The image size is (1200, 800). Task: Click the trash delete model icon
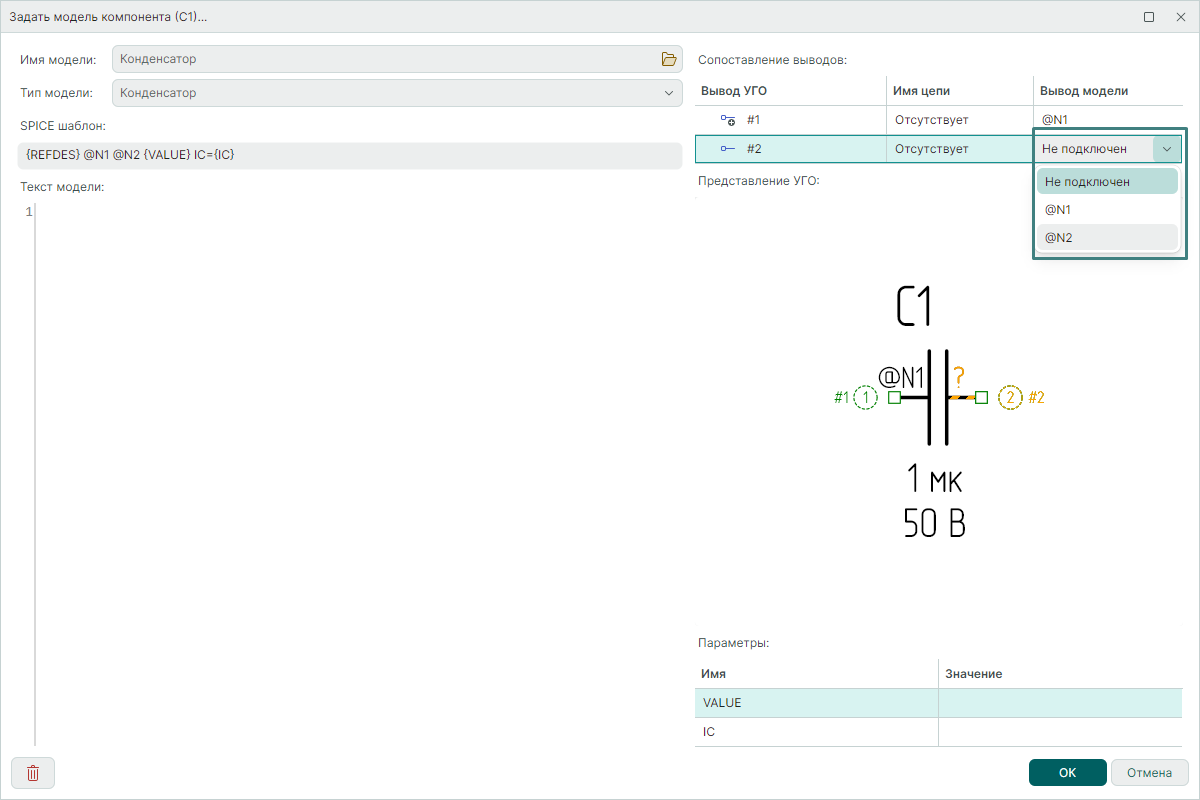[33, 773]
